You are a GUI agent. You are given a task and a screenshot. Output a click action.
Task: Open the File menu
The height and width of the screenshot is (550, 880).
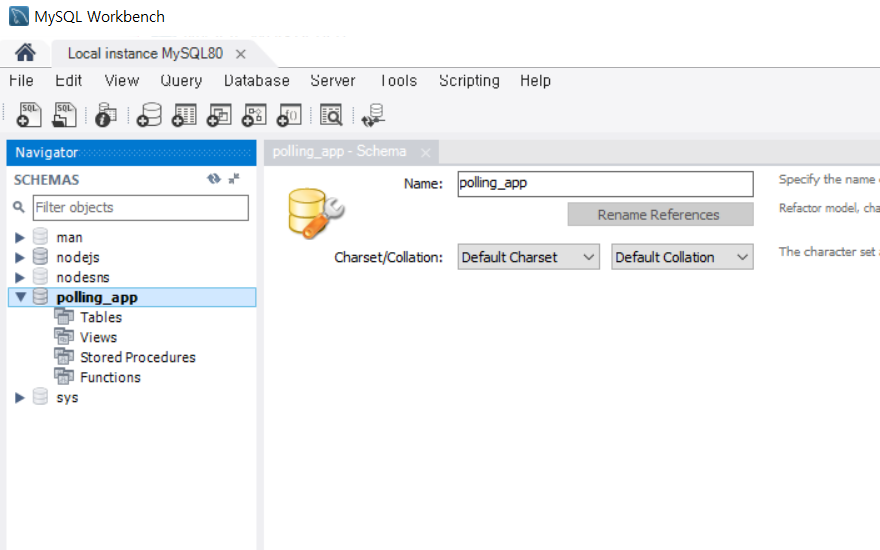21,81
